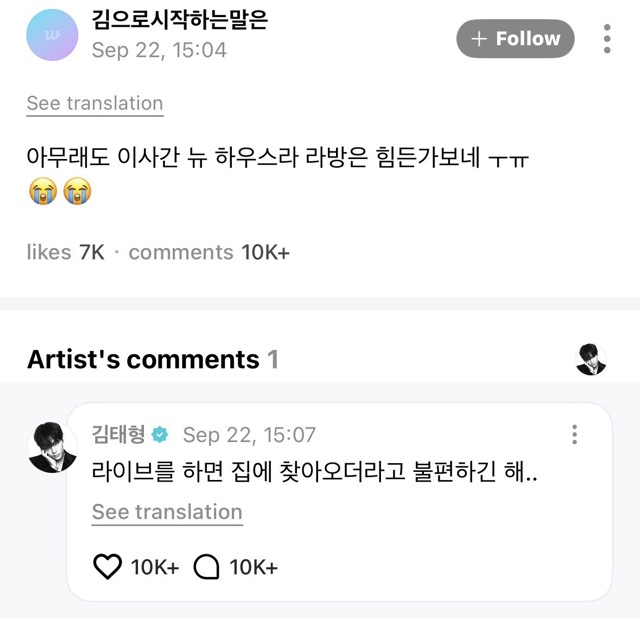Open replies via the speech bubble icon

tap(206, 567)
